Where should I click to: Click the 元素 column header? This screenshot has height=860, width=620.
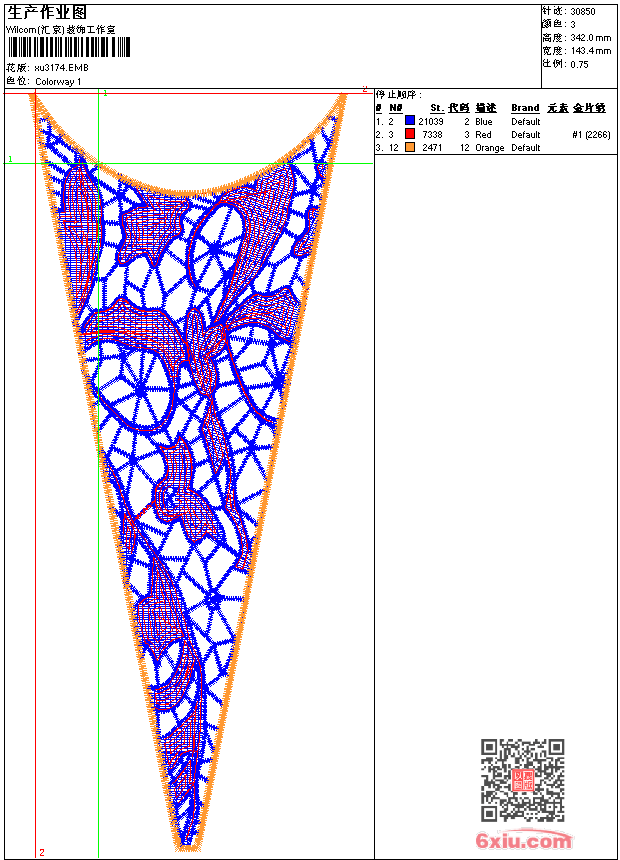click(x=558, y=108)
